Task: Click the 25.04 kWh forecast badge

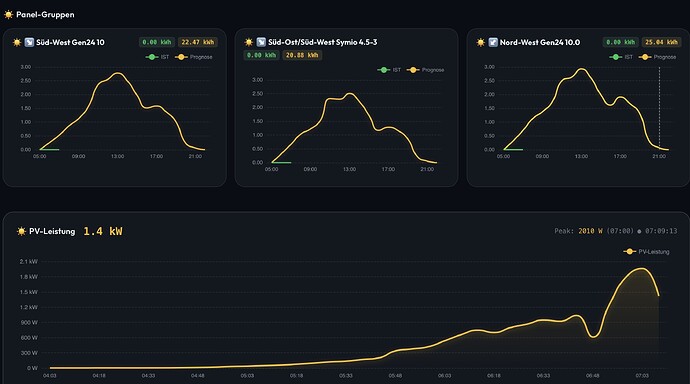Action: (661, 42)
